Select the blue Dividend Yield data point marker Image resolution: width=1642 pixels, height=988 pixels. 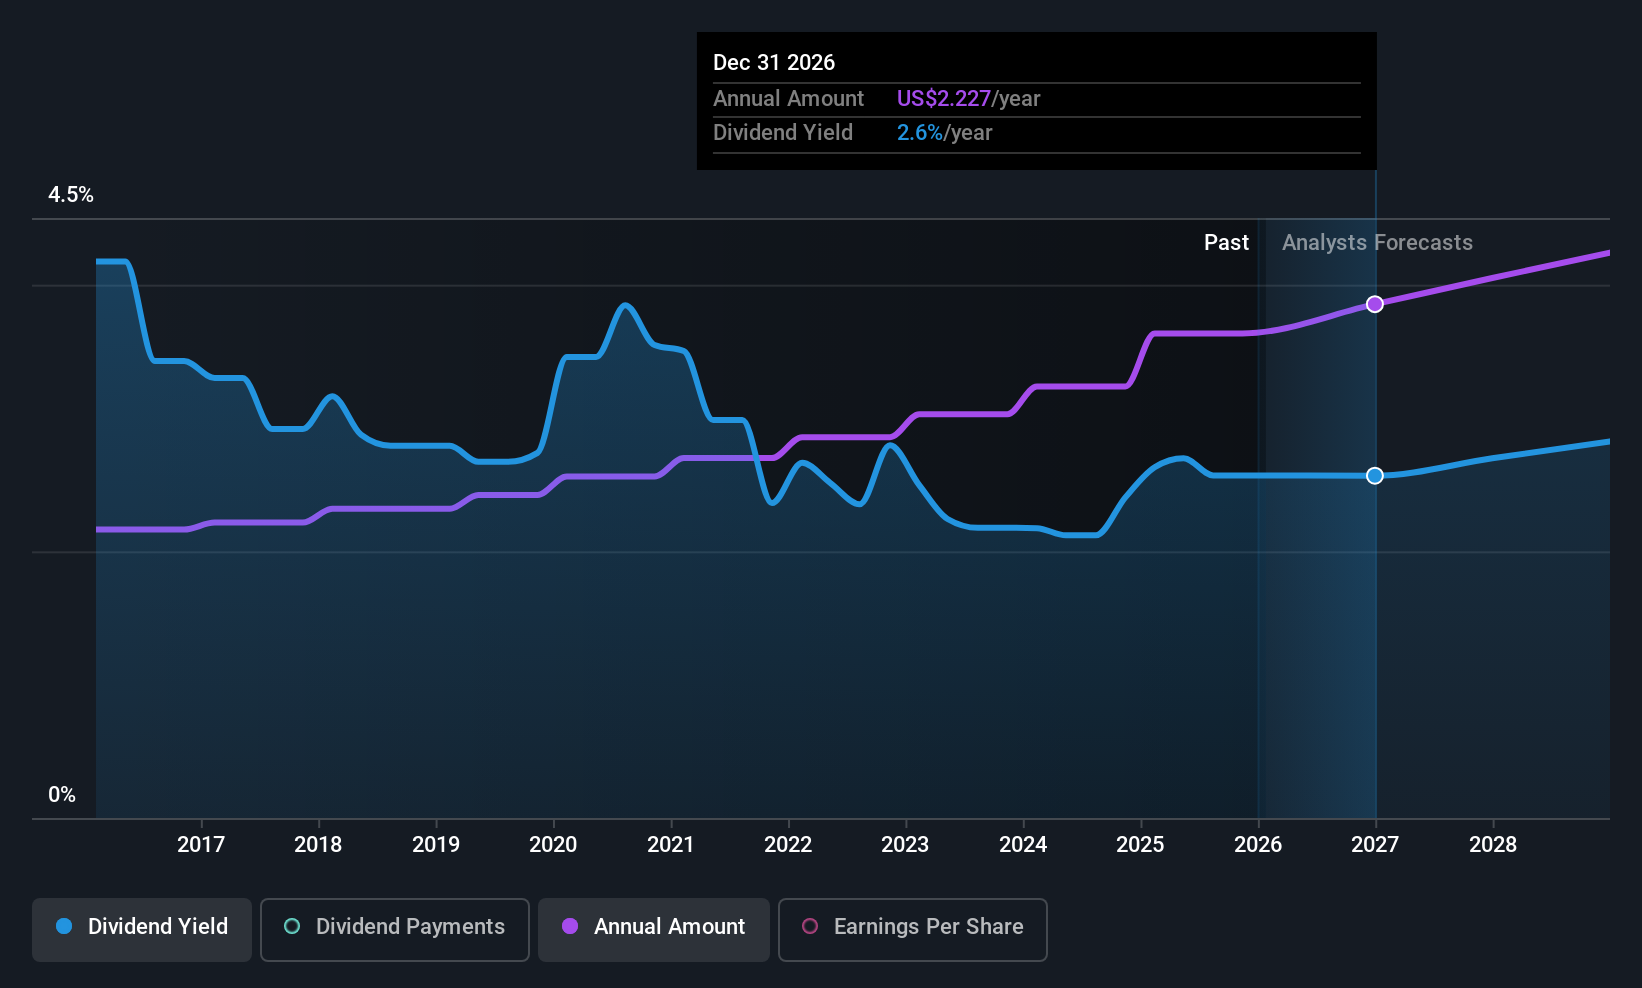[x=1375, y=476]
